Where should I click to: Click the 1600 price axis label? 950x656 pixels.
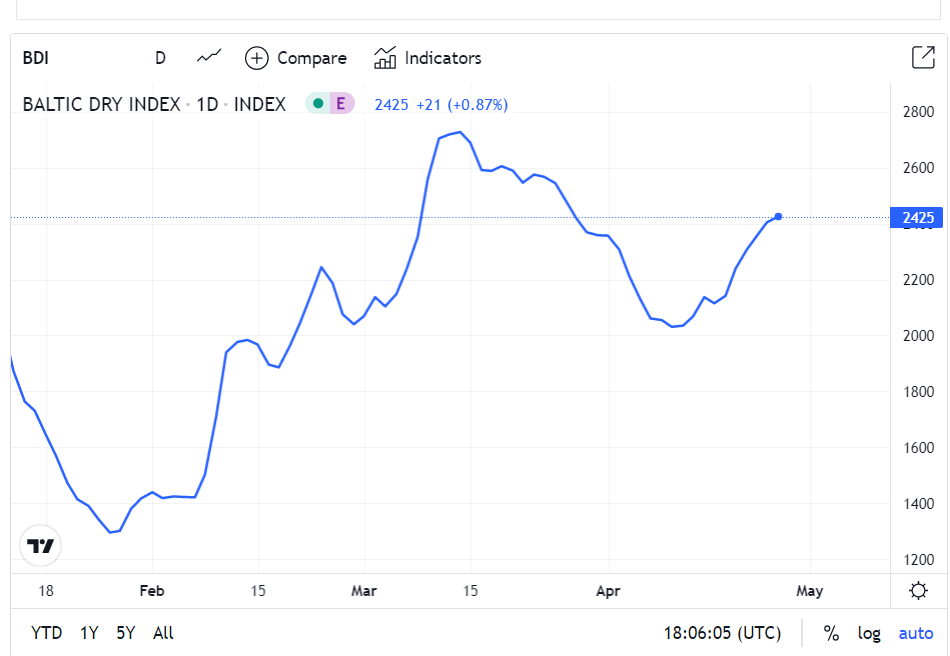coord(918,448)
